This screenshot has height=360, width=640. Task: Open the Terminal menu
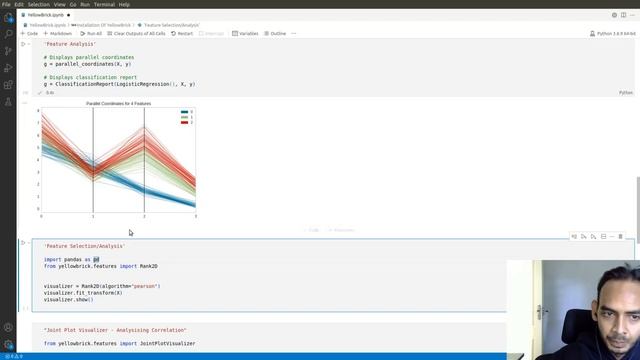[x=104, y=4]
